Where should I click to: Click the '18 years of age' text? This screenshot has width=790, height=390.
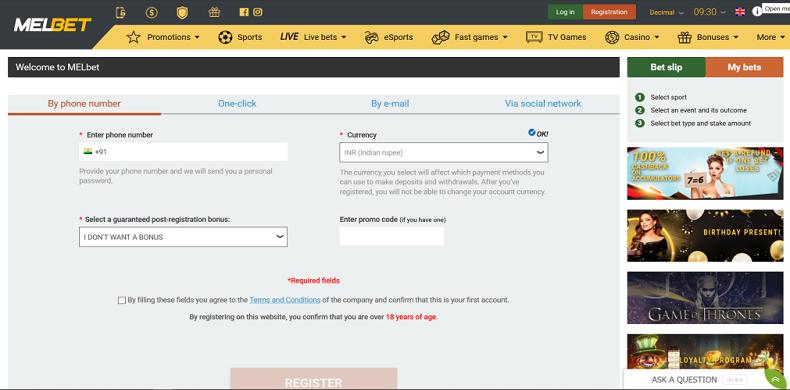[412, 317]
